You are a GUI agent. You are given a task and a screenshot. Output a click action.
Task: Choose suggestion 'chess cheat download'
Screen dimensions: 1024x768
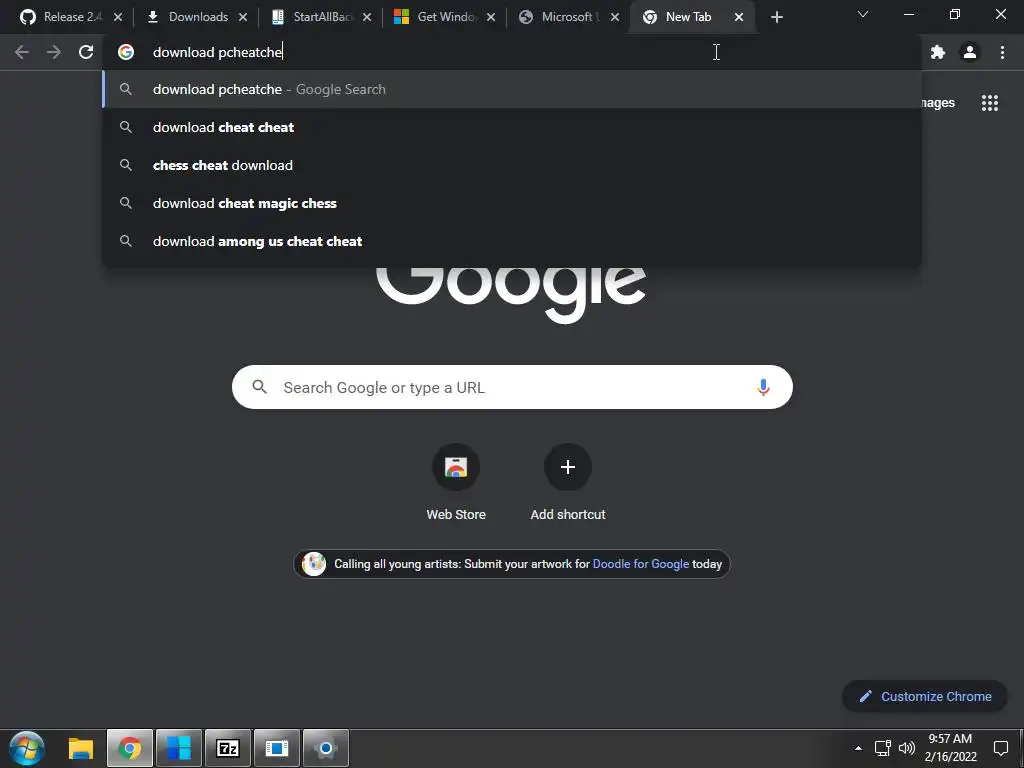[x=512, y=165]
